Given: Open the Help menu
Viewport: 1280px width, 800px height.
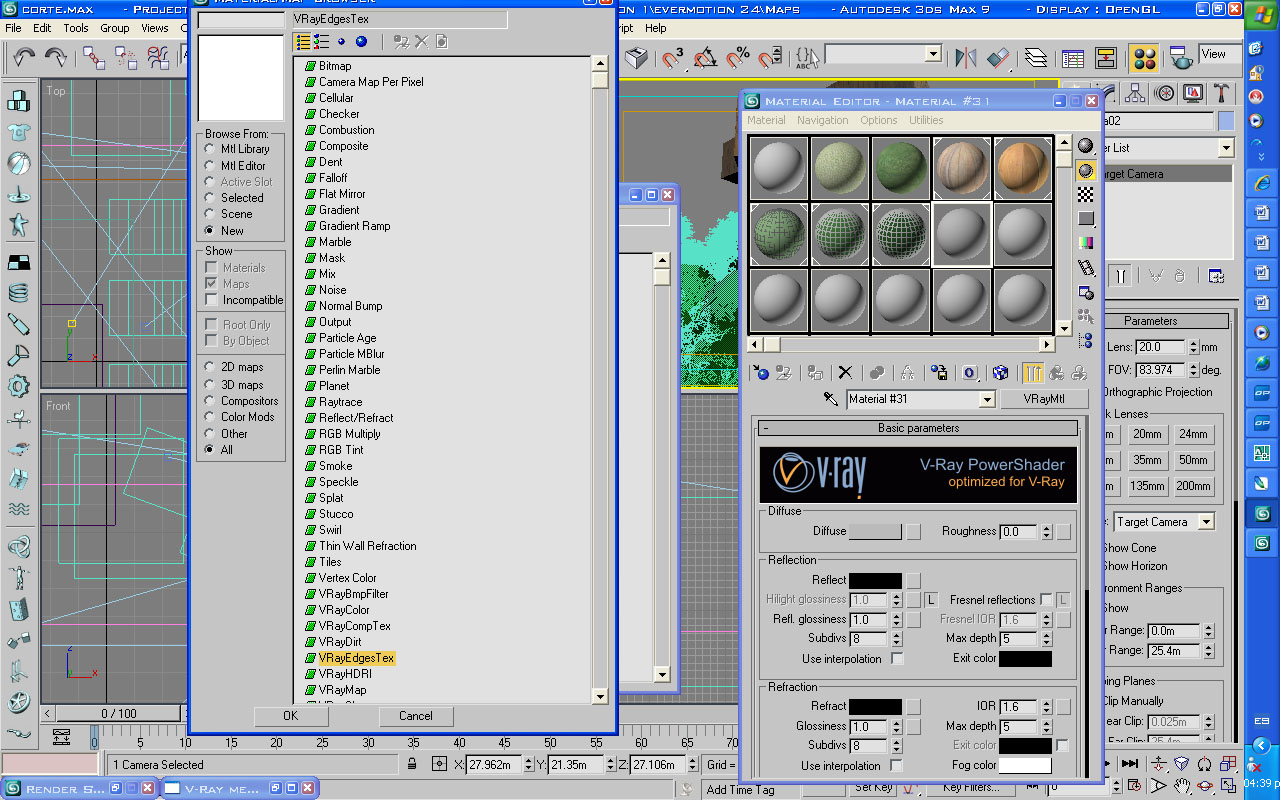Looking at the screenshot, I should point(656,28).
